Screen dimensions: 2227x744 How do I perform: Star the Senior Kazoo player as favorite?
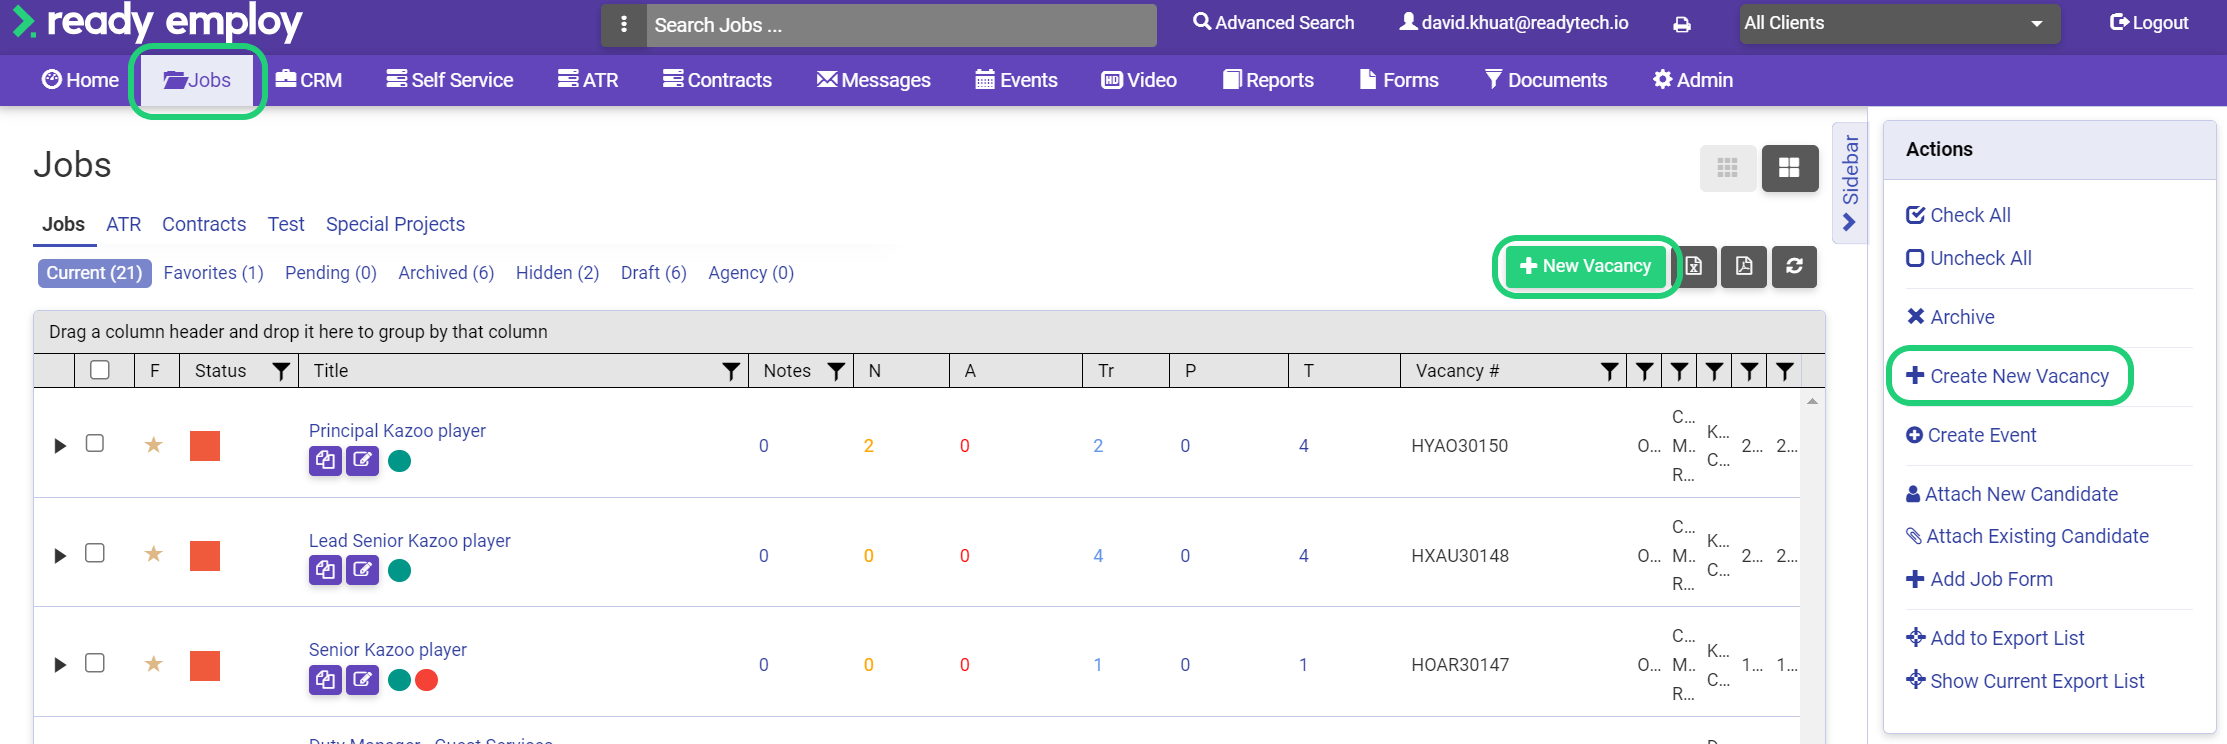pyautogui.click(x=153, y=664)
